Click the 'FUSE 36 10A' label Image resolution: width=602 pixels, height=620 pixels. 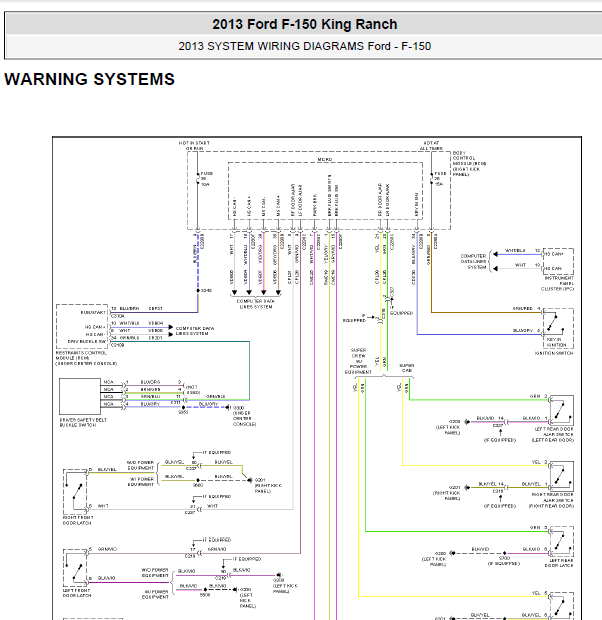(207, 179)
